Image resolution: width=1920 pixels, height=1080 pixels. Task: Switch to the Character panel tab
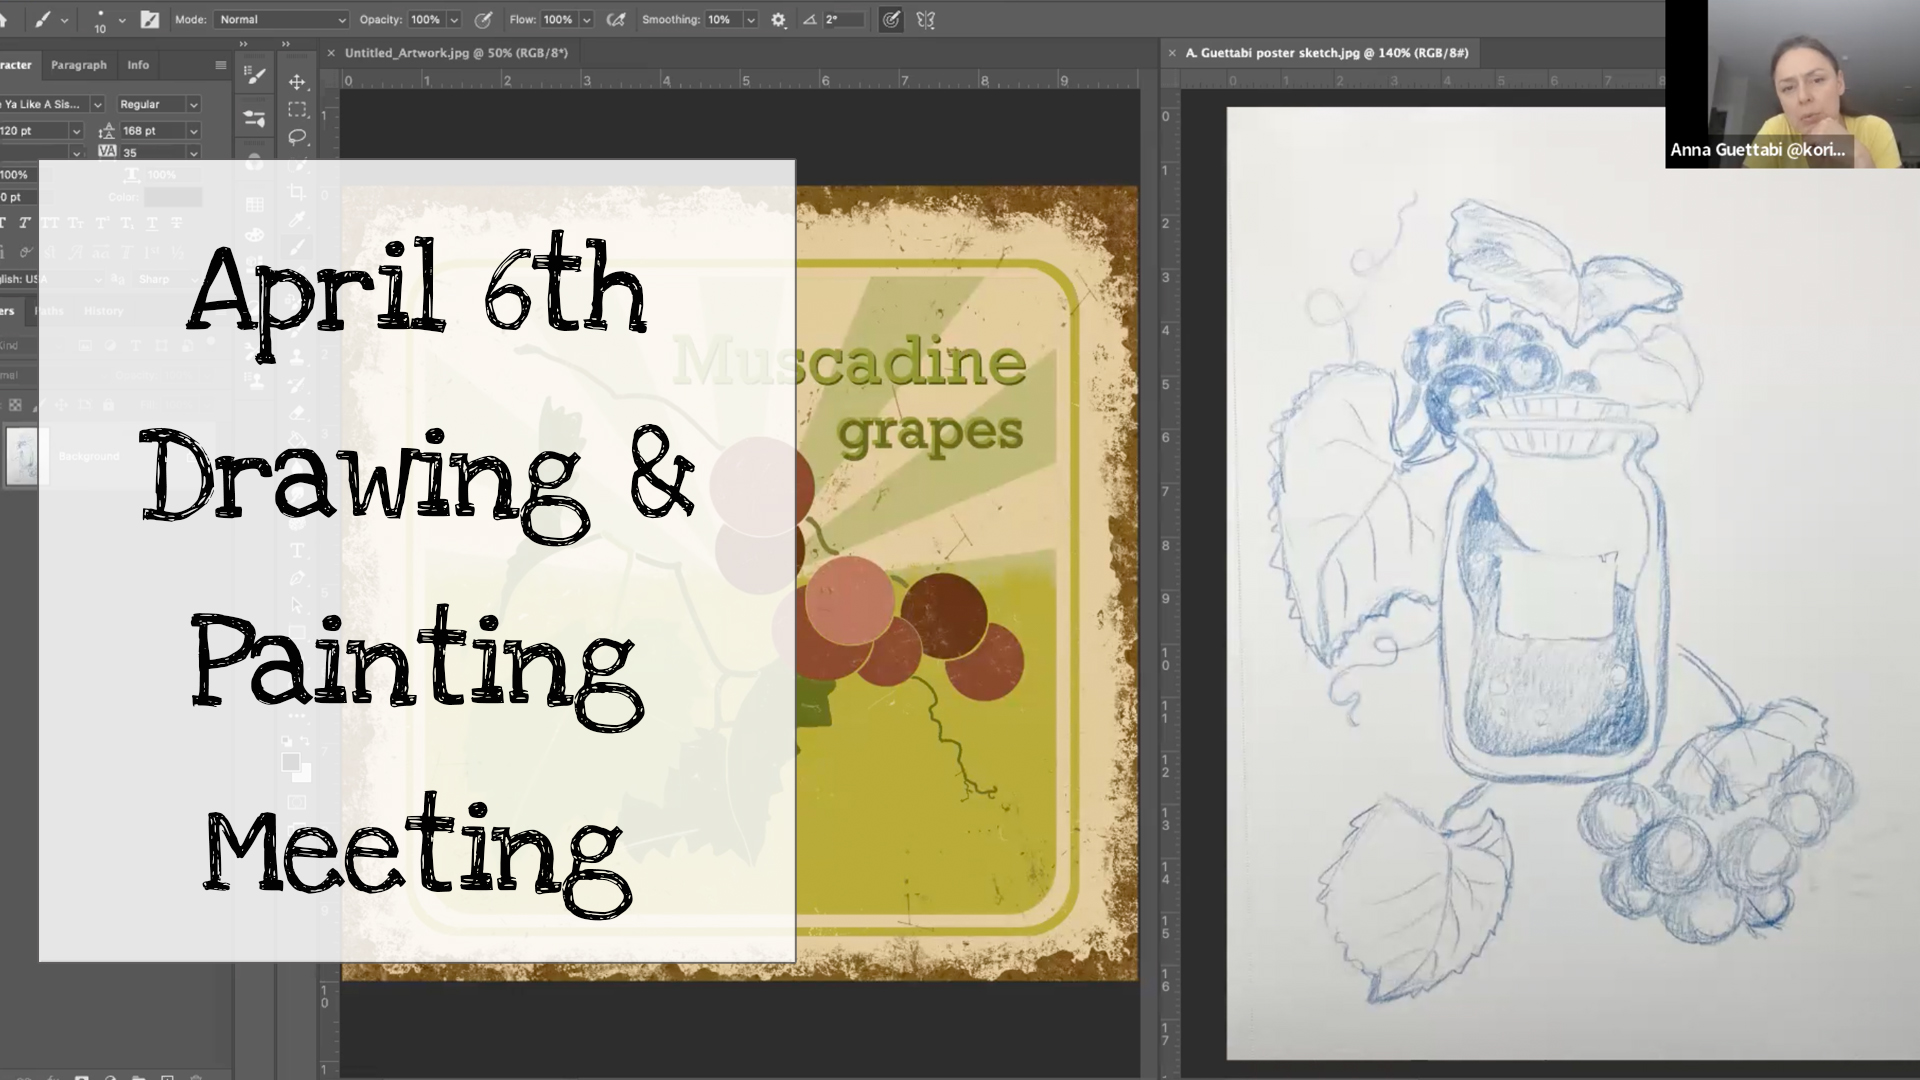click(15, 65)
